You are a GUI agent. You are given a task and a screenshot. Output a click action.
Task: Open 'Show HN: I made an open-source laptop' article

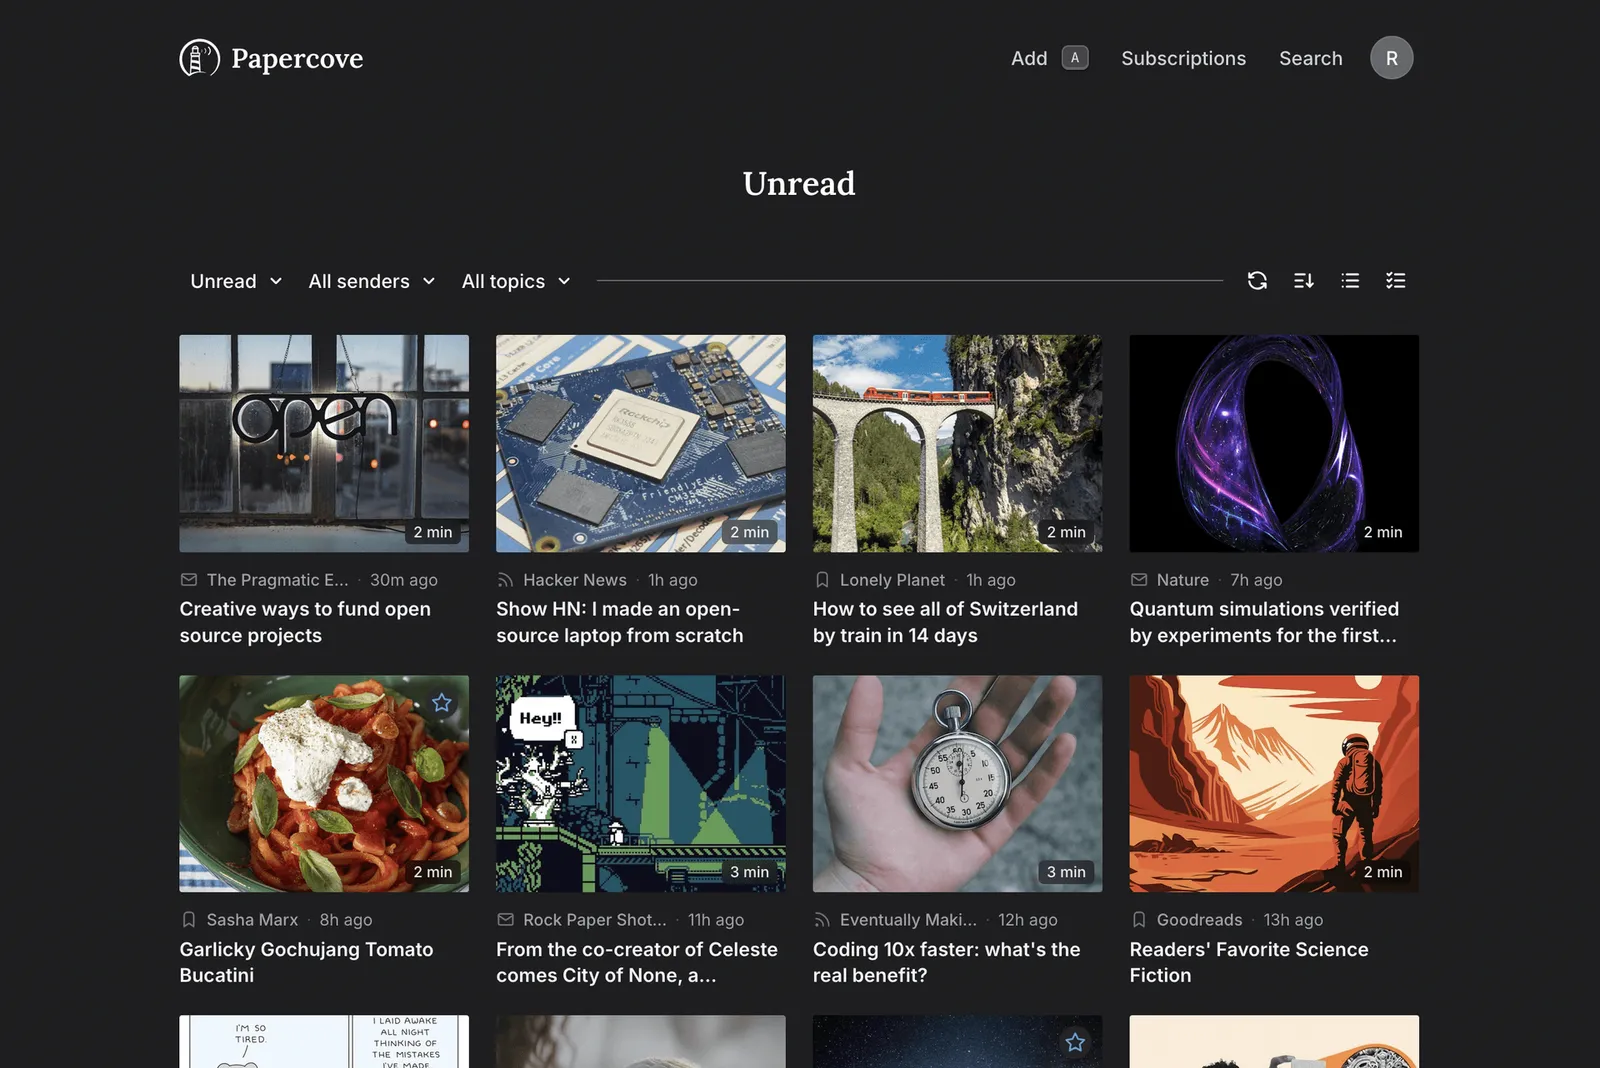(x=620, y=622)
